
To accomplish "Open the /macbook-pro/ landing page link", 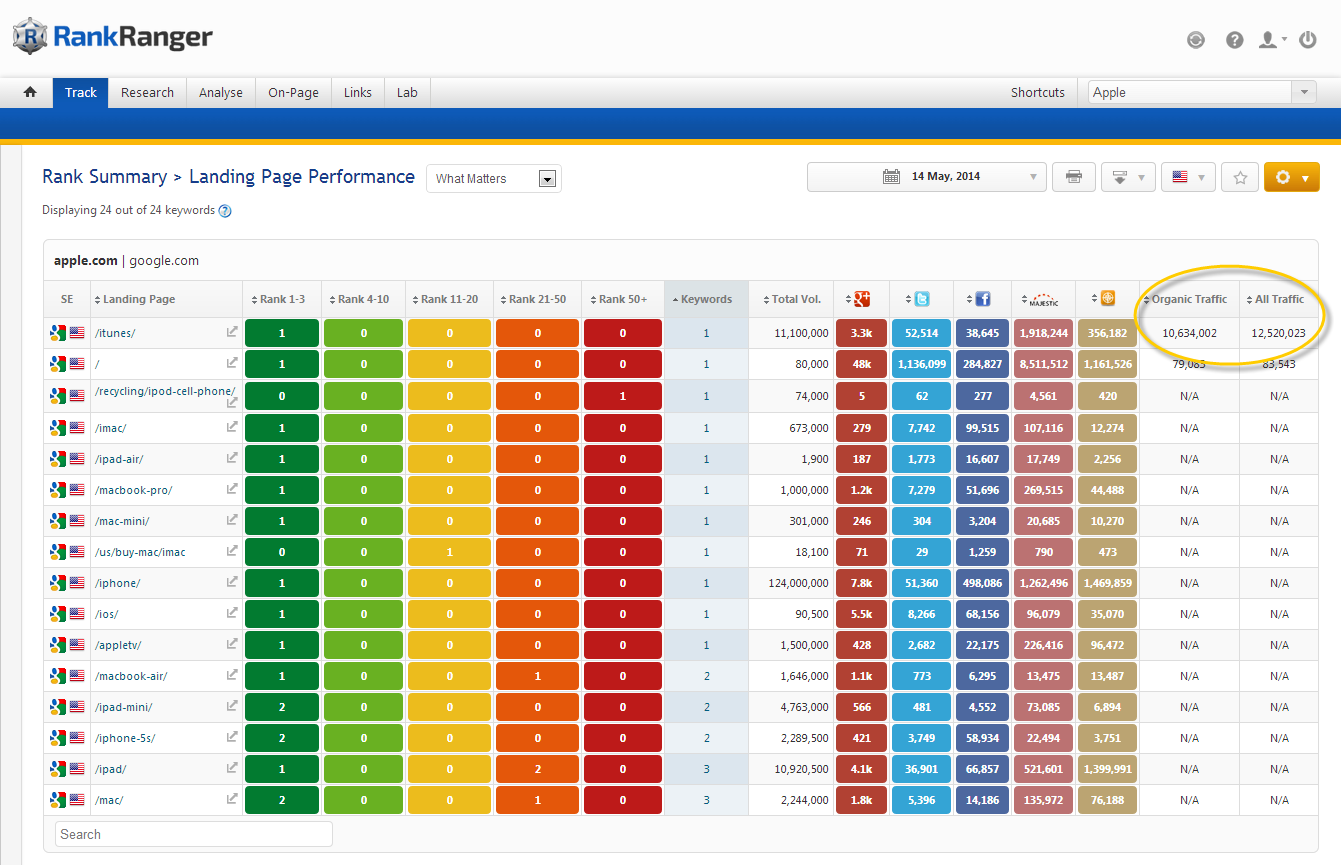I will [134, 490].
